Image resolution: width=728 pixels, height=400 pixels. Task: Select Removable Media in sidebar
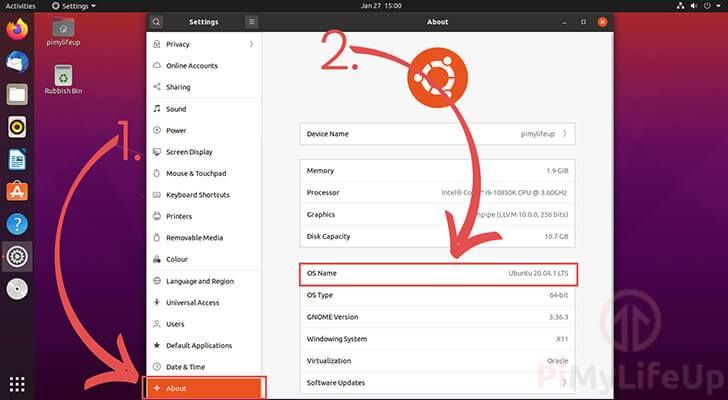coord(204,238)
